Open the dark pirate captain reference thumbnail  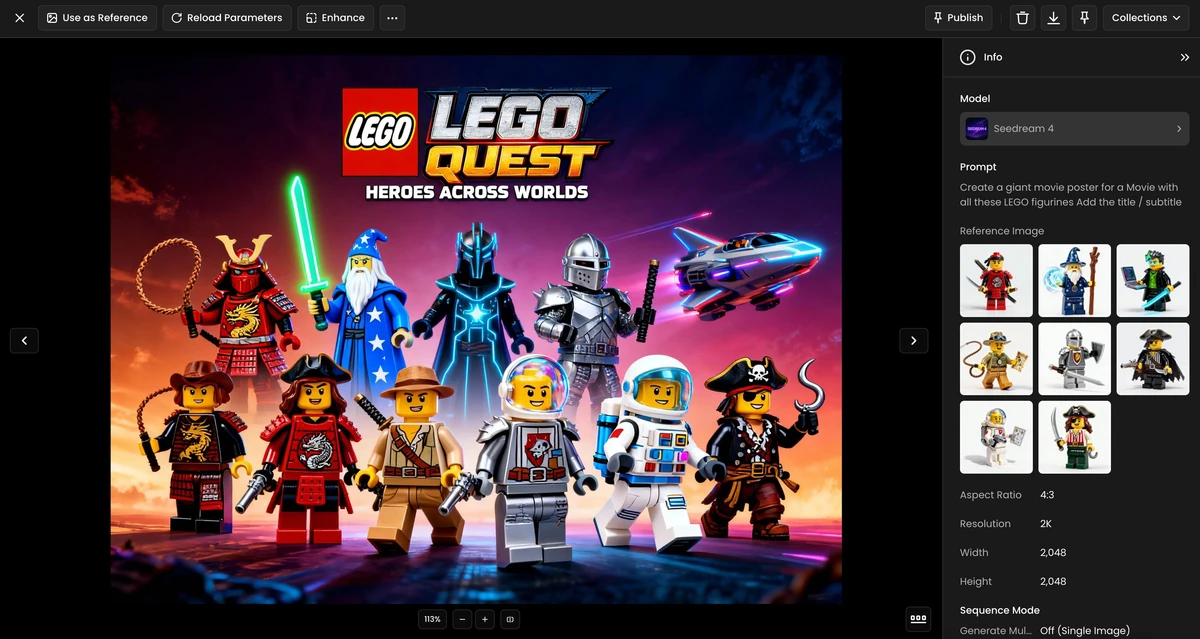[1153, 358]
